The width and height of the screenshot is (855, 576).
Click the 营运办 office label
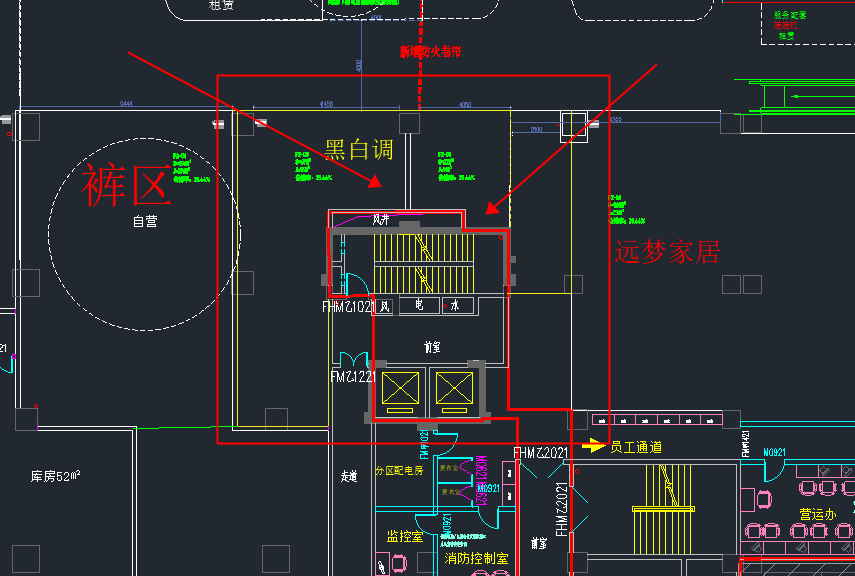(x=819, y=514)
